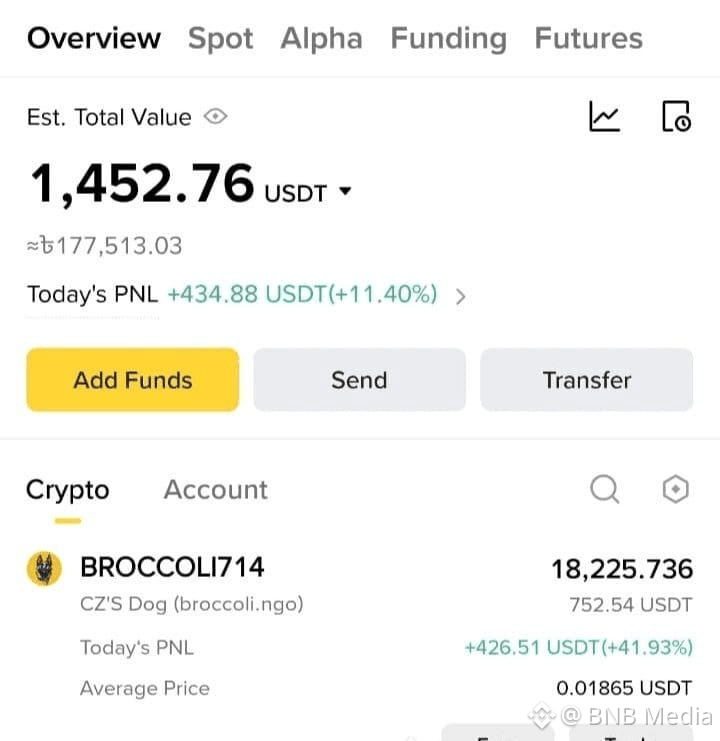Image resolution: width=720 pixels, height=741 pixels.
Task: Click the Send button
Action: pos(360,380)
